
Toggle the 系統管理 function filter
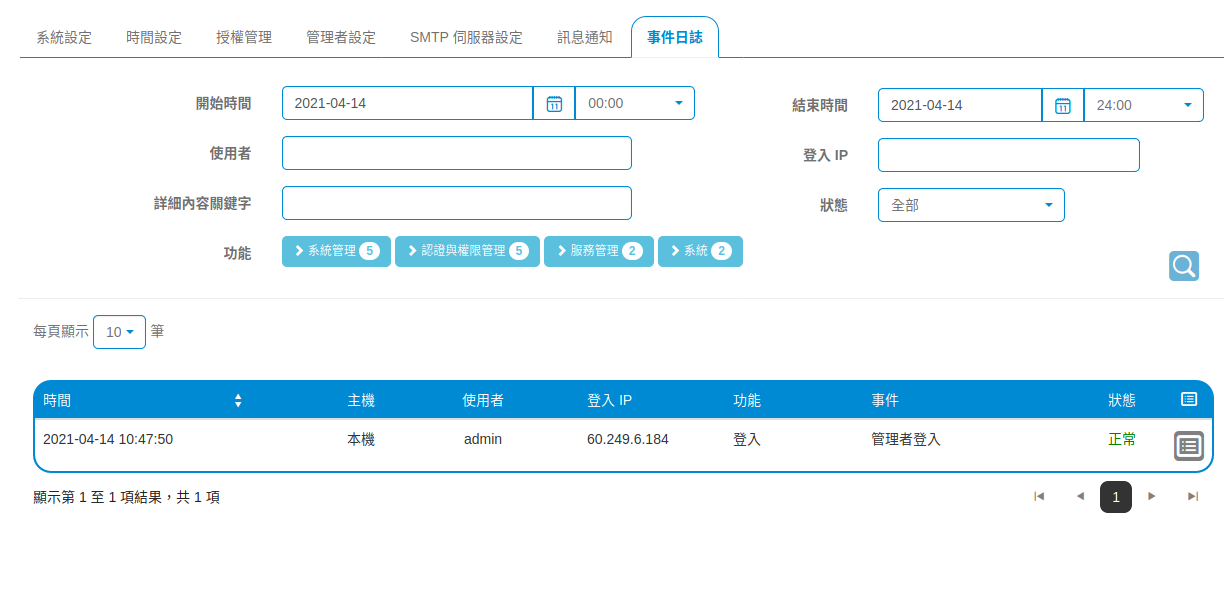[x=337, y=252]
